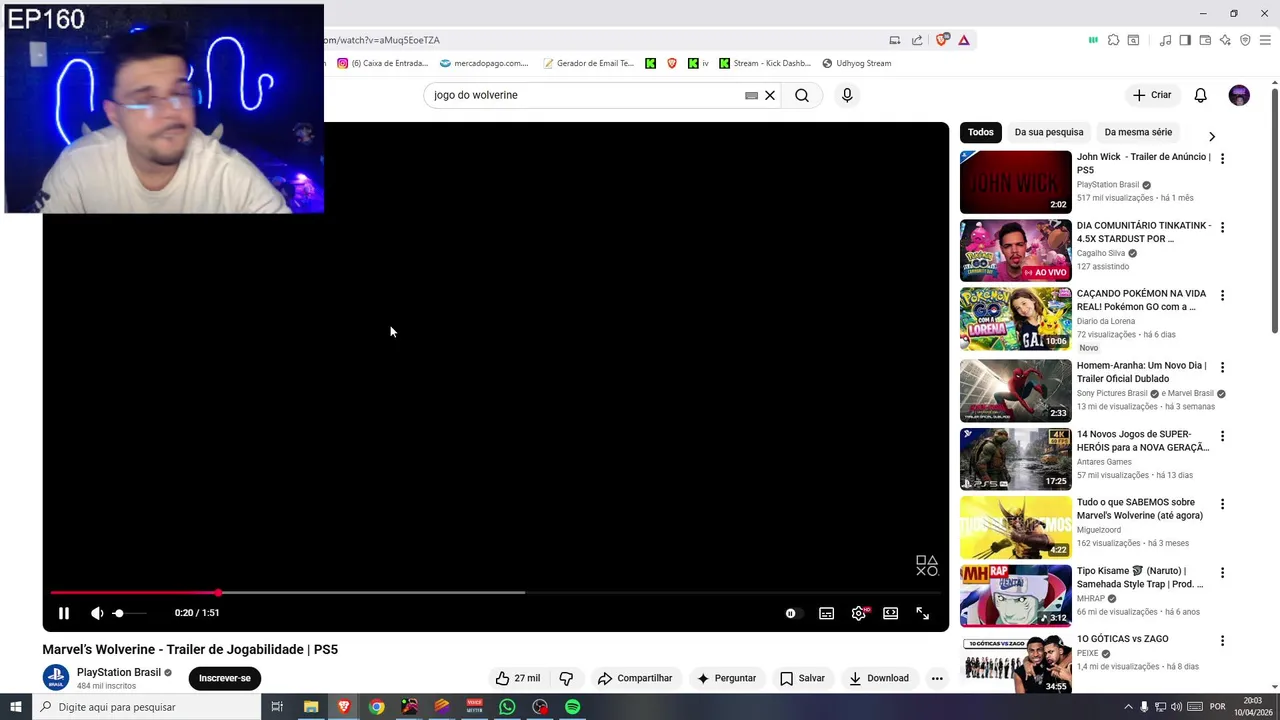This screenshot has height=720, width=1280.
Task: Open the mercadopago.com bookmark
Action: click(x=483, y=63)
